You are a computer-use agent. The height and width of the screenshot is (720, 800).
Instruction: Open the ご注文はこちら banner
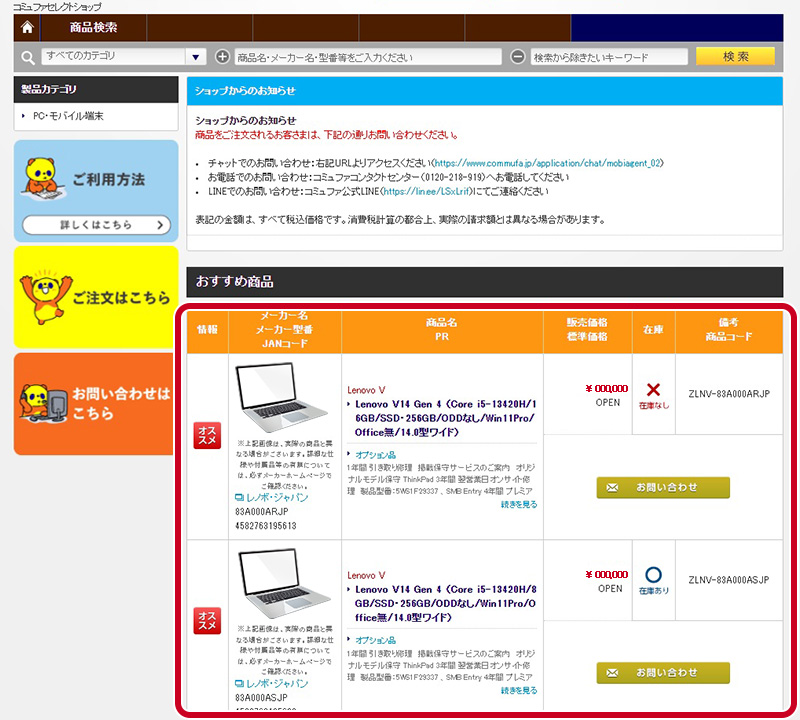tap(96, 297)
